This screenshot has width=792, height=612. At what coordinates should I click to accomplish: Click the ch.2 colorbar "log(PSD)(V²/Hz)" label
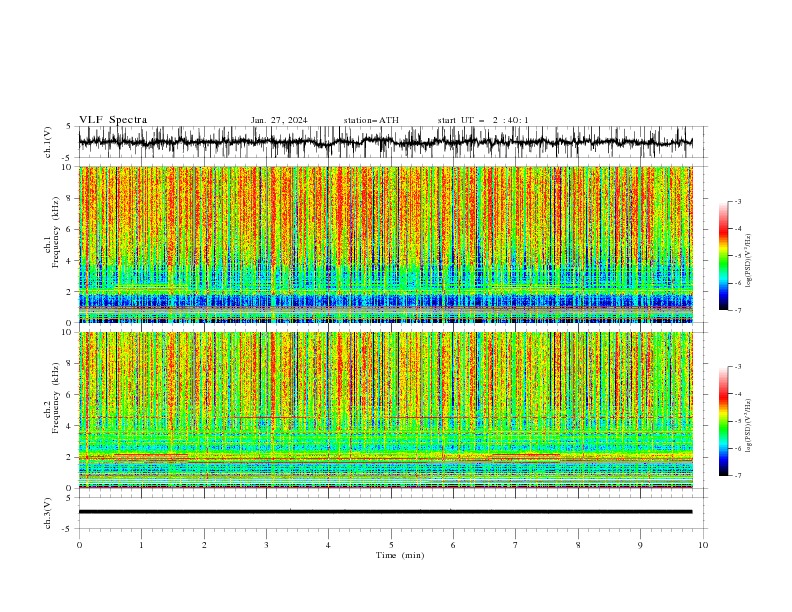coord(749,426)
